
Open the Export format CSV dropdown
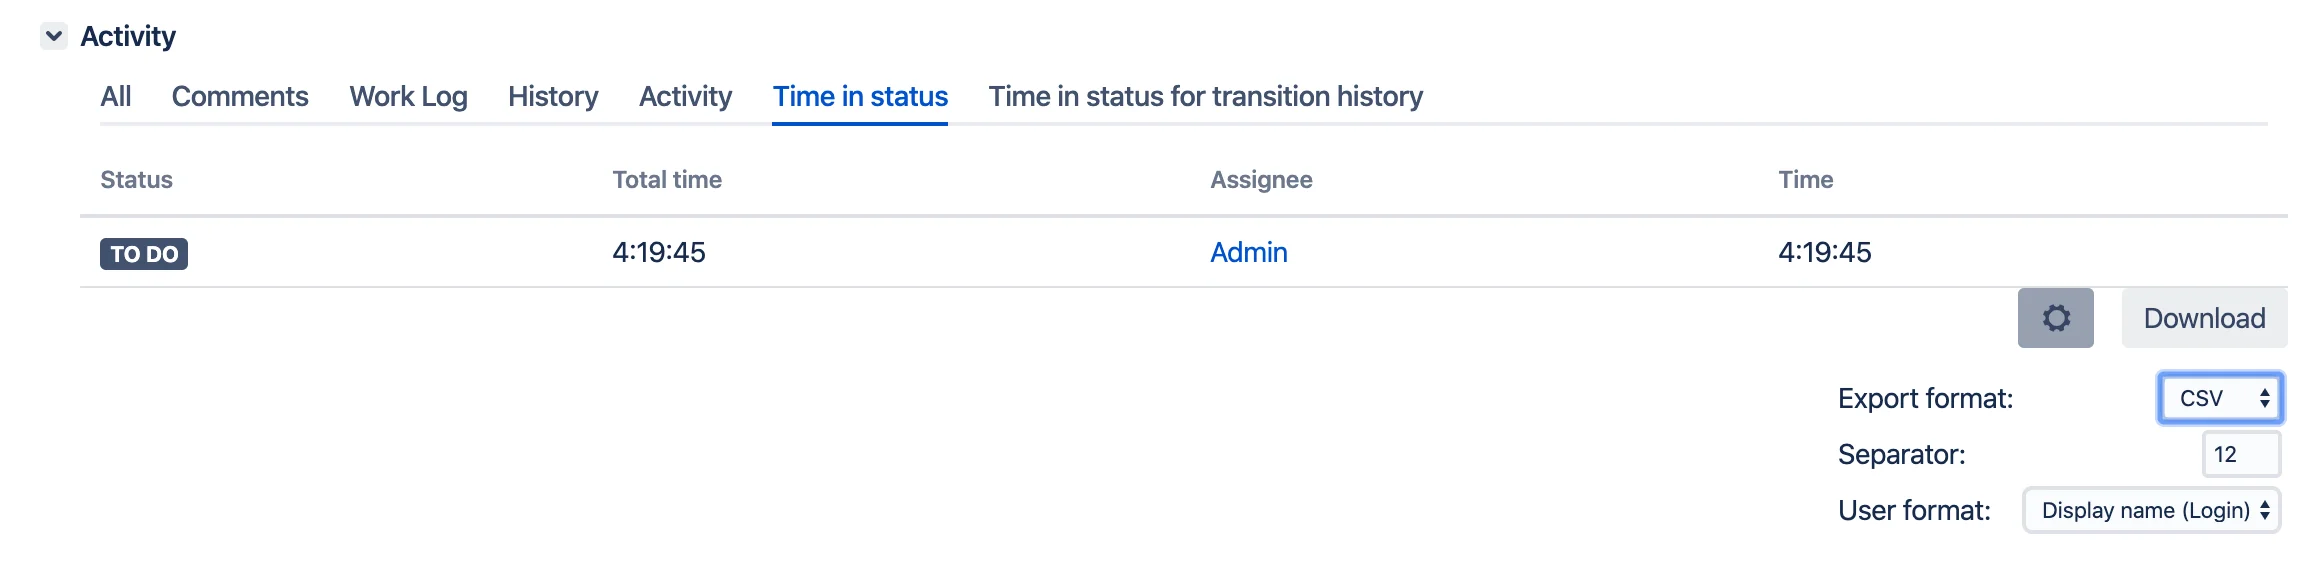2220,398
